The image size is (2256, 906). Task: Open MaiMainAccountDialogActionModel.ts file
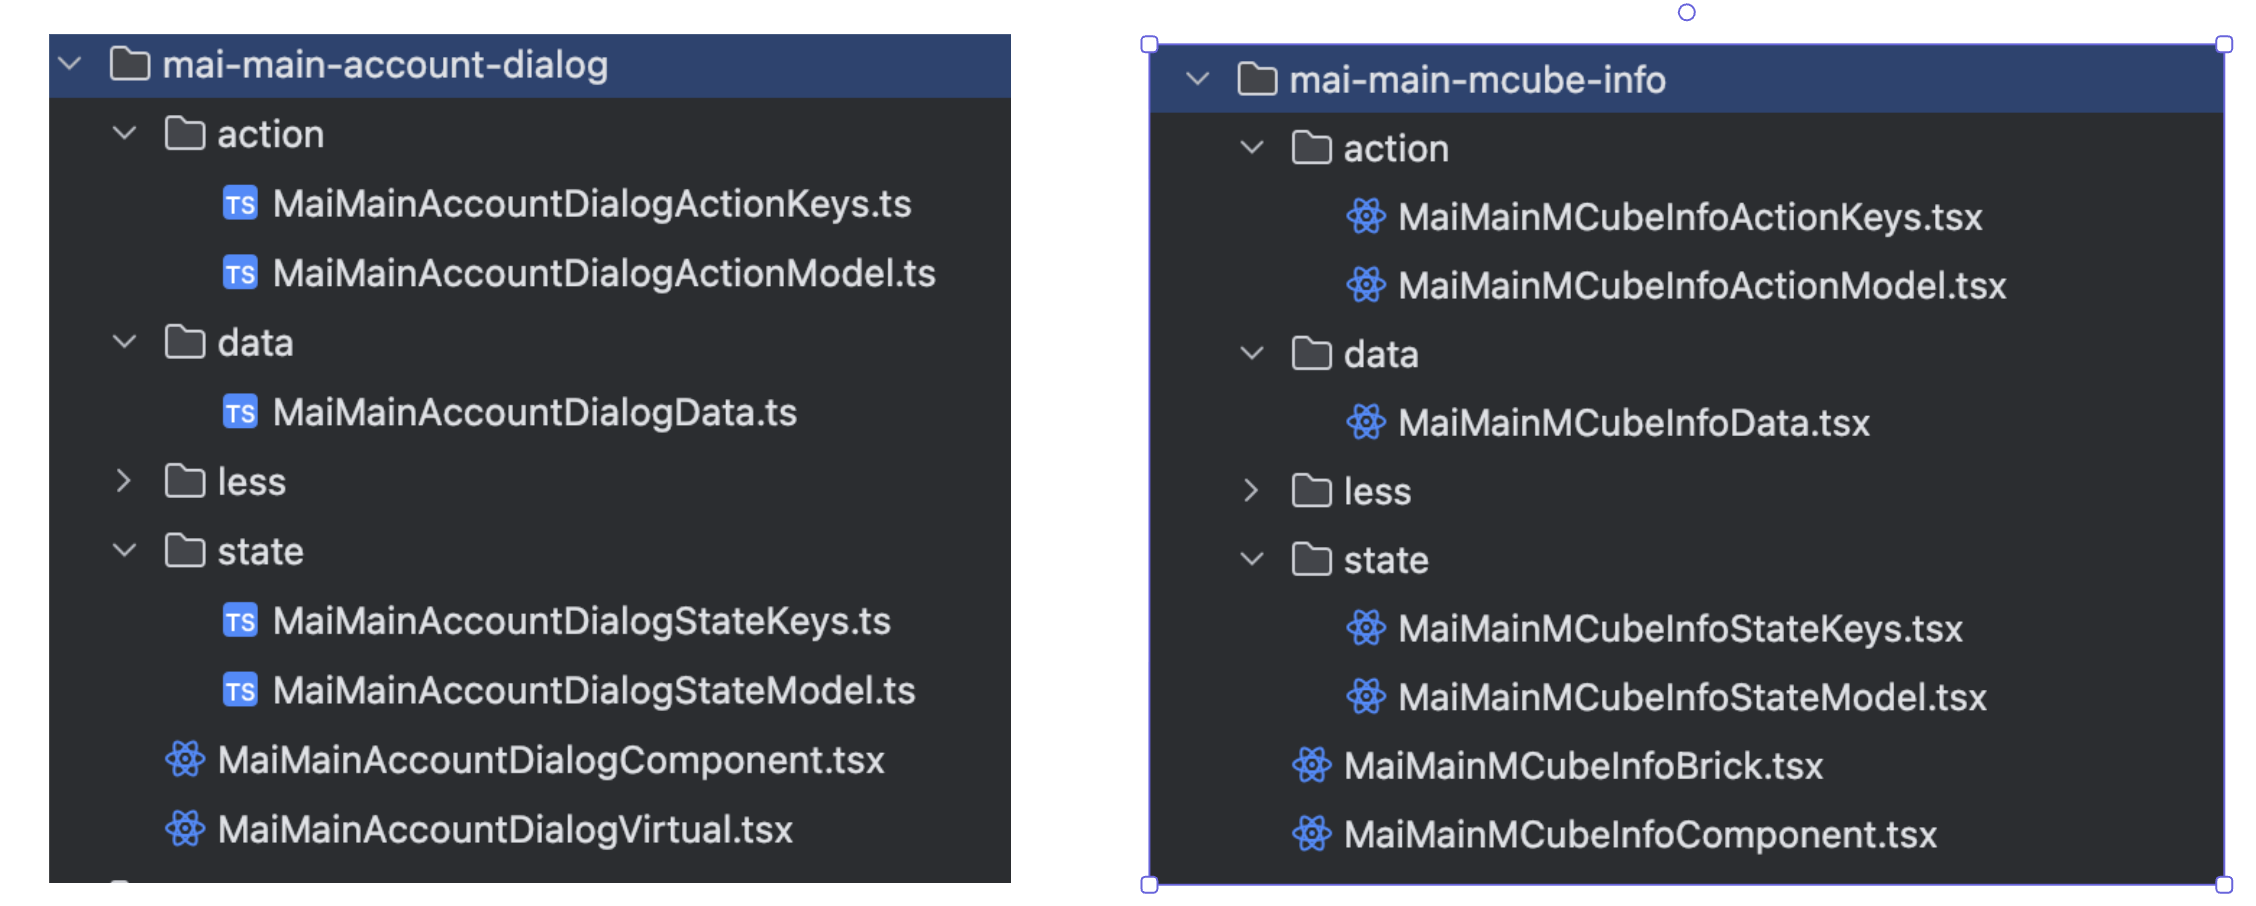pyautogui.click(x=604, y=274)
